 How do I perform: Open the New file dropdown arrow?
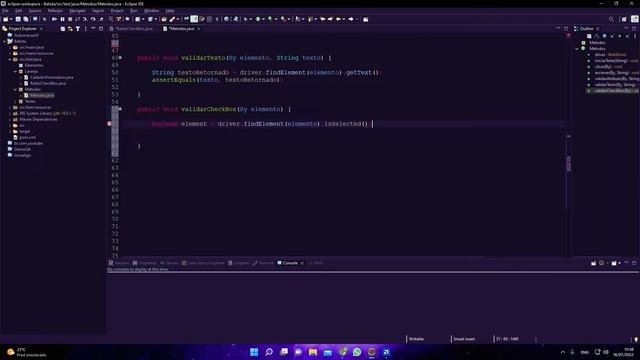(x=11, y=19)
